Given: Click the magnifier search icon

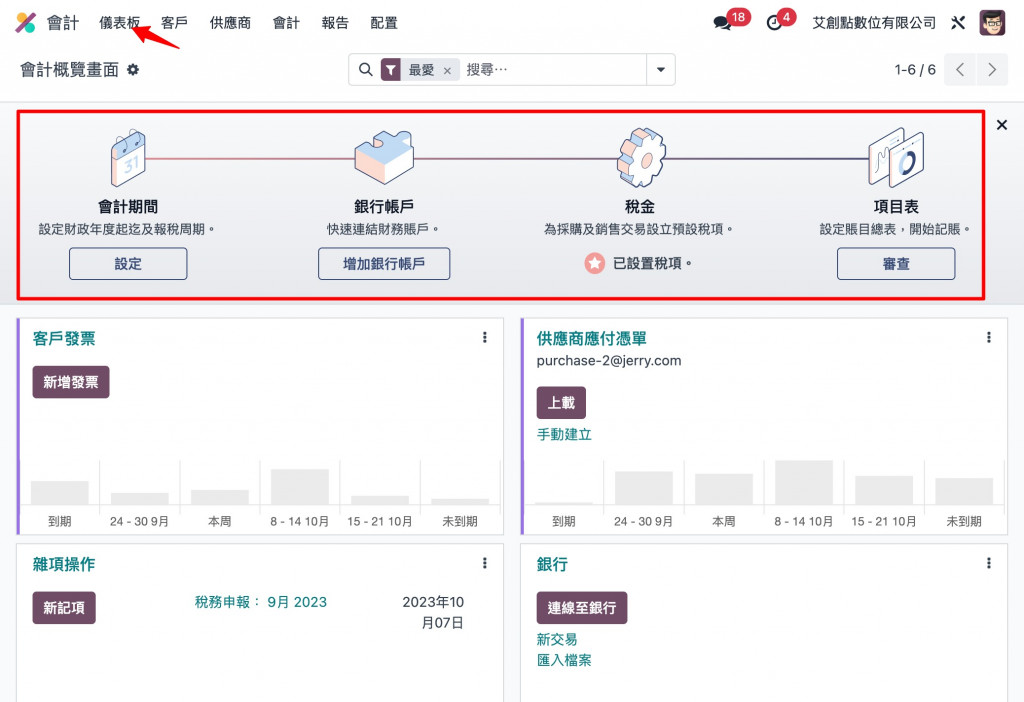Looking at the screenshot, I should click(366, 69).
